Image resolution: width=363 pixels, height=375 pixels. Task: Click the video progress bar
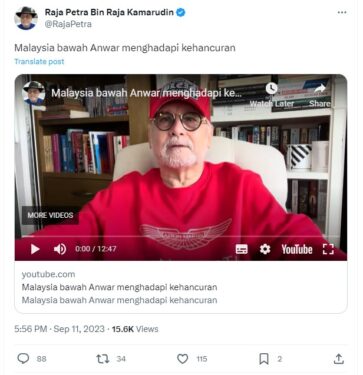[x=181, y=236]
